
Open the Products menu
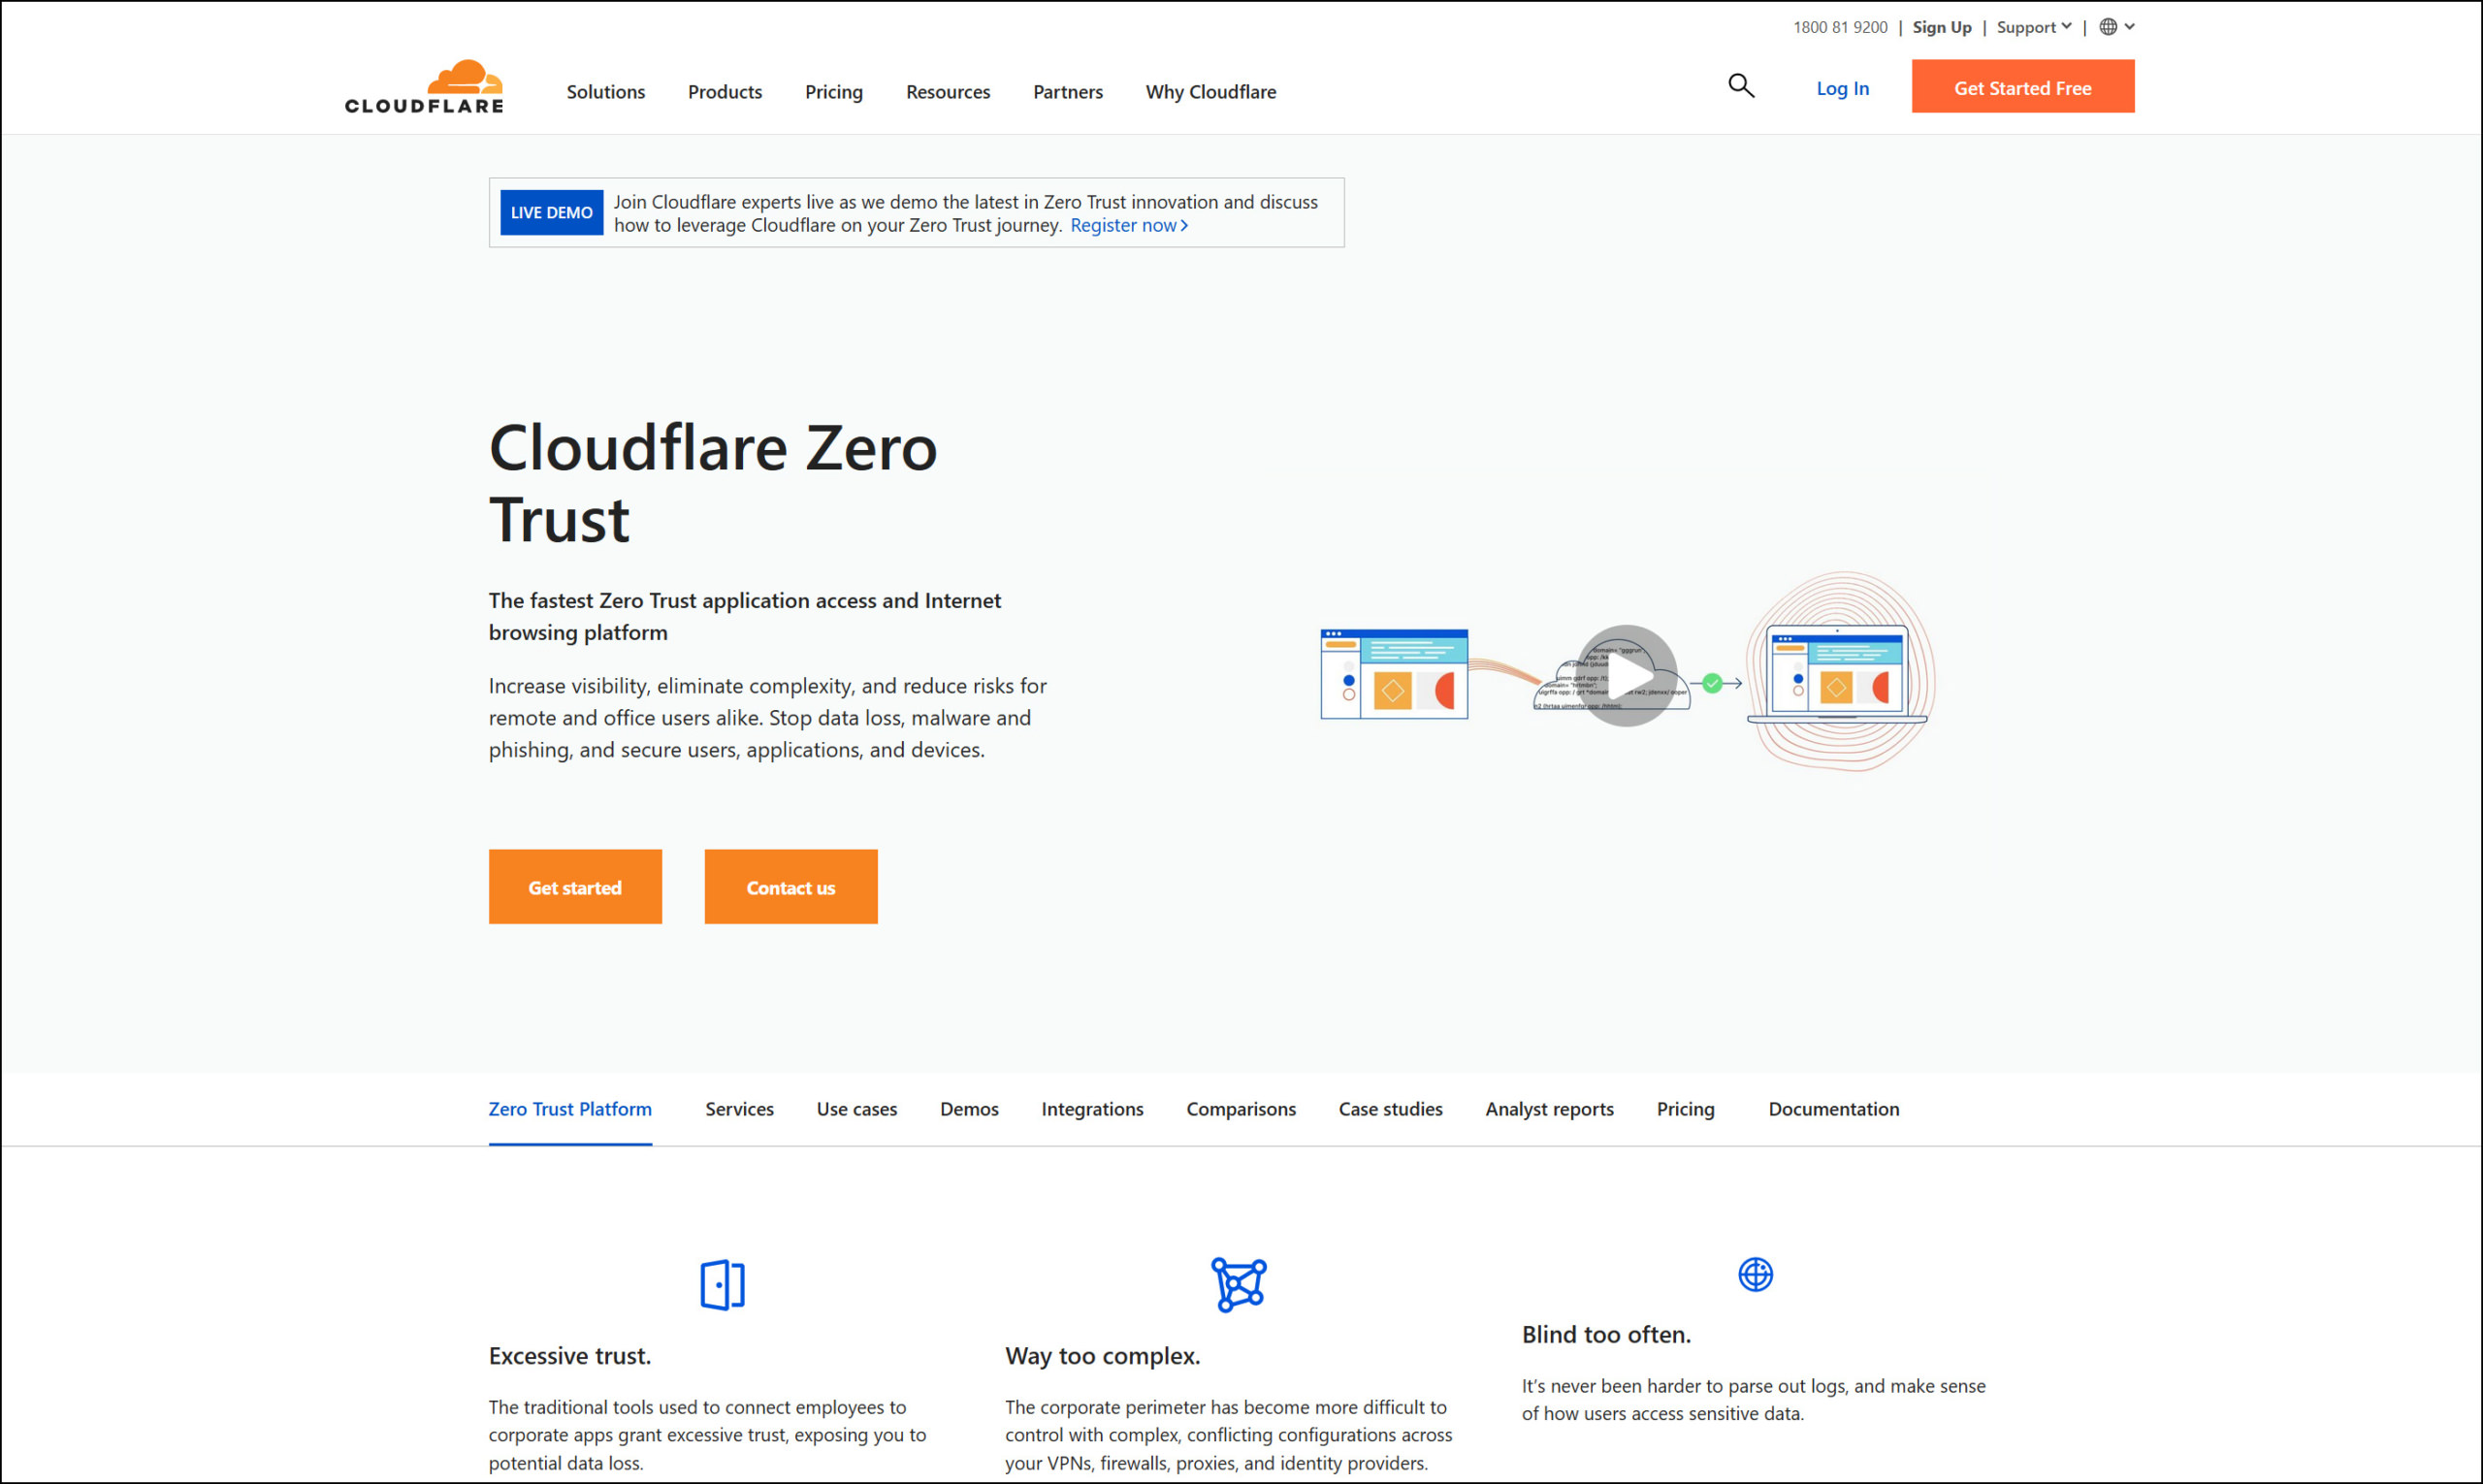[x=725, y=92]
